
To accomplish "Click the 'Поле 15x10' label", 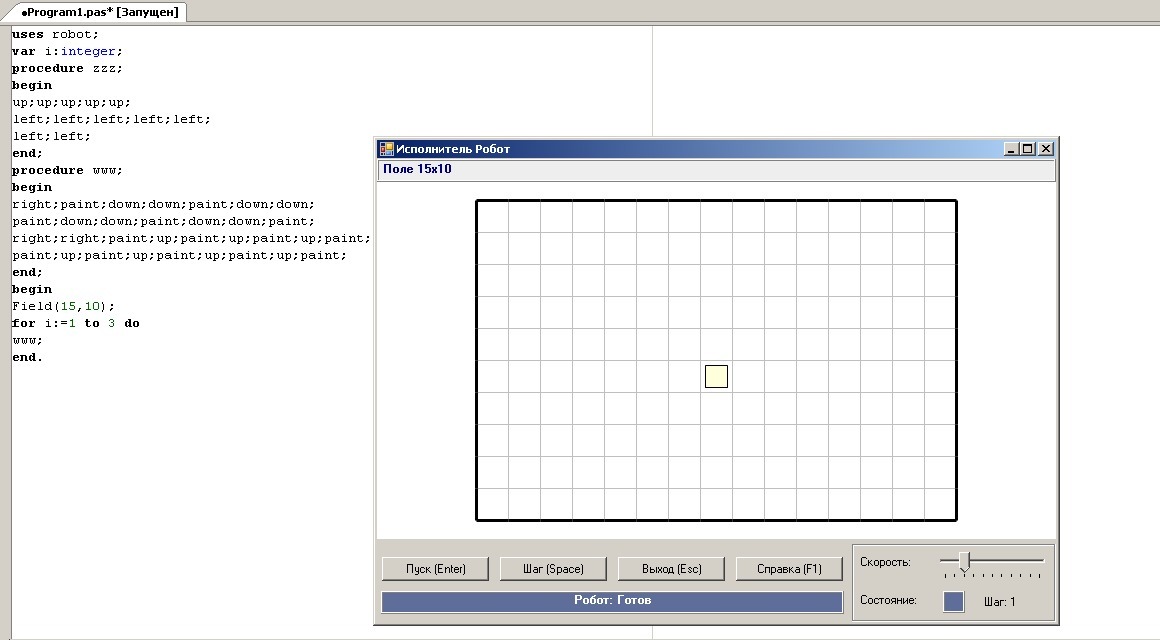I will (x=417, y=169).
